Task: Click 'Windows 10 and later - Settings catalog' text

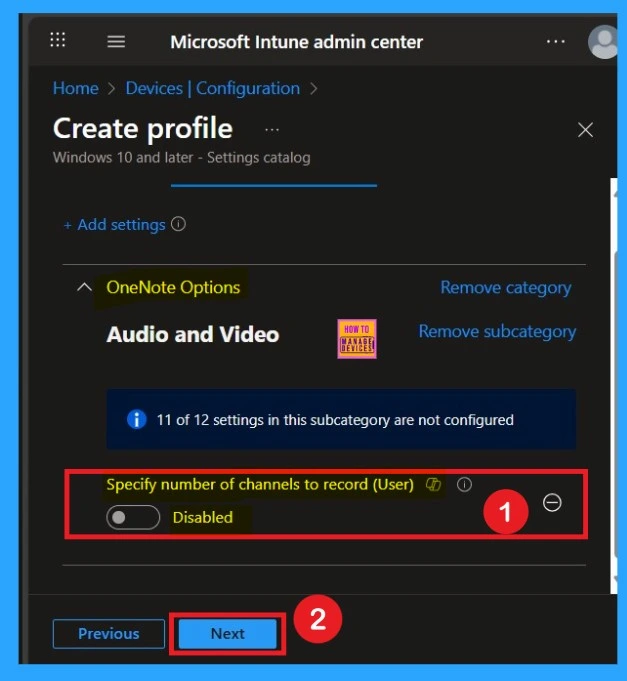Action: point(182,158)
